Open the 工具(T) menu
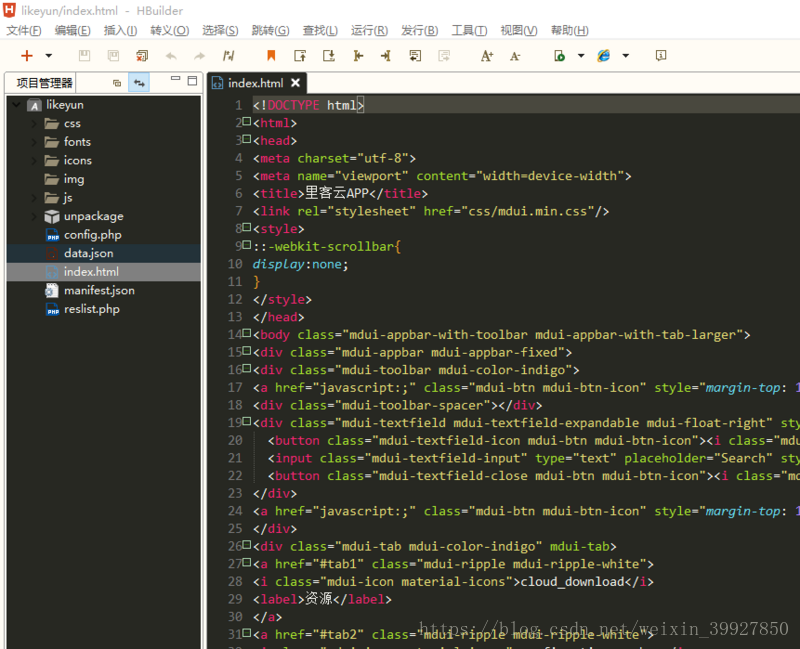800x649 pixels. point(469,30)
